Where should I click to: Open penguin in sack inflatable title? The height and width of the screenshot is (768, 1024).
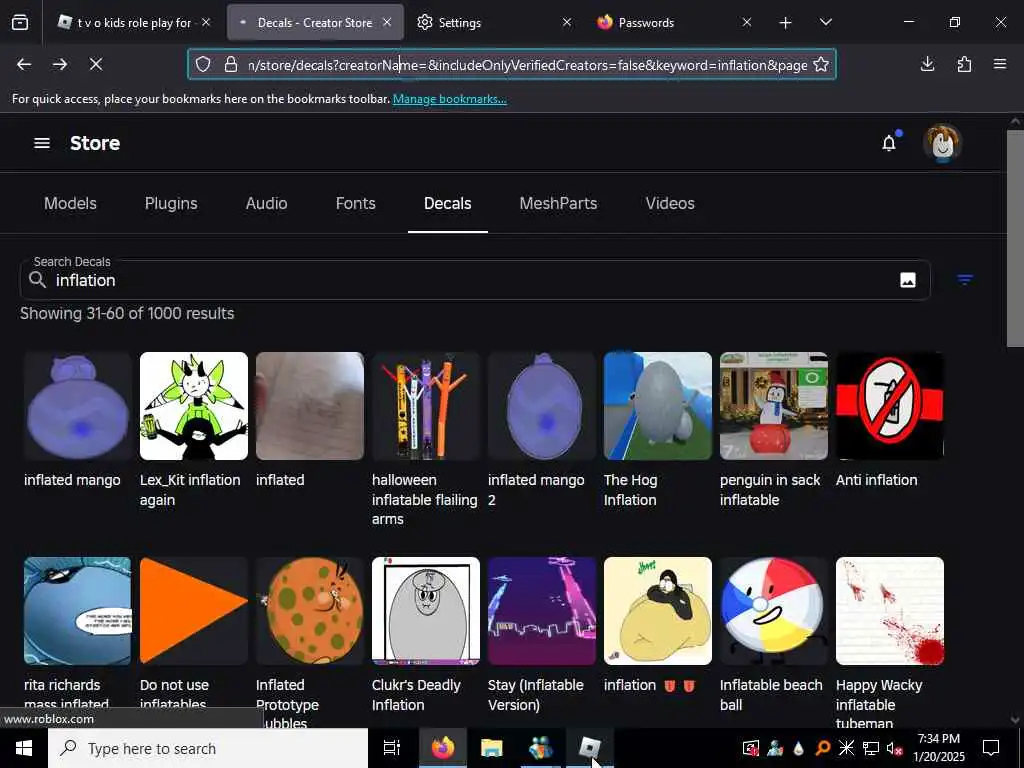[770, 490]
